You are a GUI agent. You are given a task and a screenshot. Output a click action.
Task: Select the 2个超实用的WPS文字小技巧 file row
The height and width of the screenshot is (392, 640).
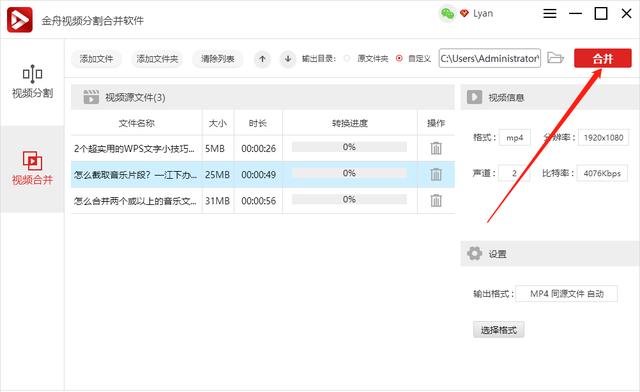(x=263, y=148)
